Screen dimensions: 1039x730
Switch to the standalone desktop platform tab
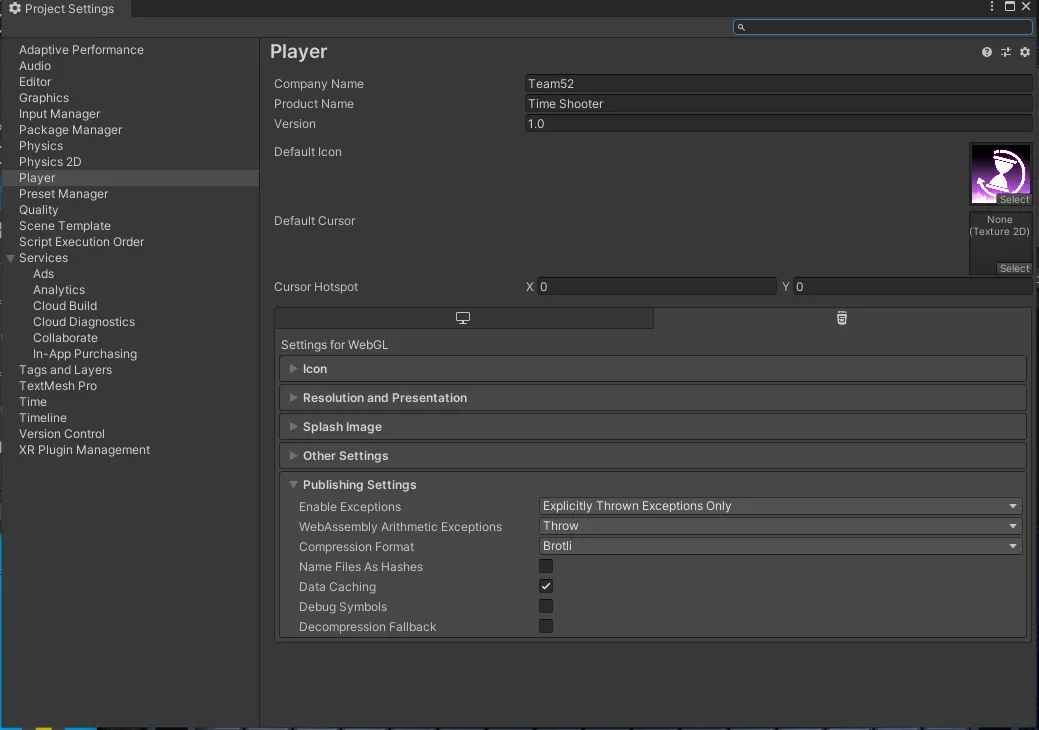[x=463, y=318]
